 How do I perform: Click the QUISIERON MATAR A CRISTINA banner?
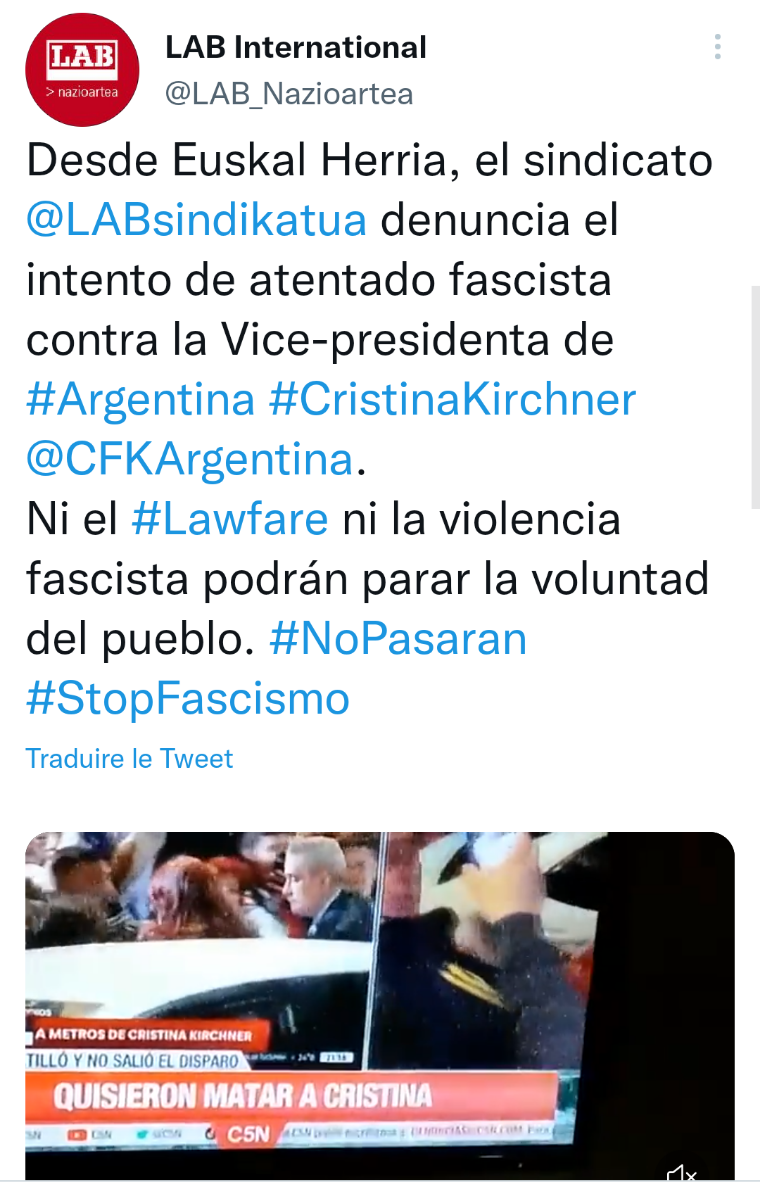pyautogui.click(x=288, y=1096)
